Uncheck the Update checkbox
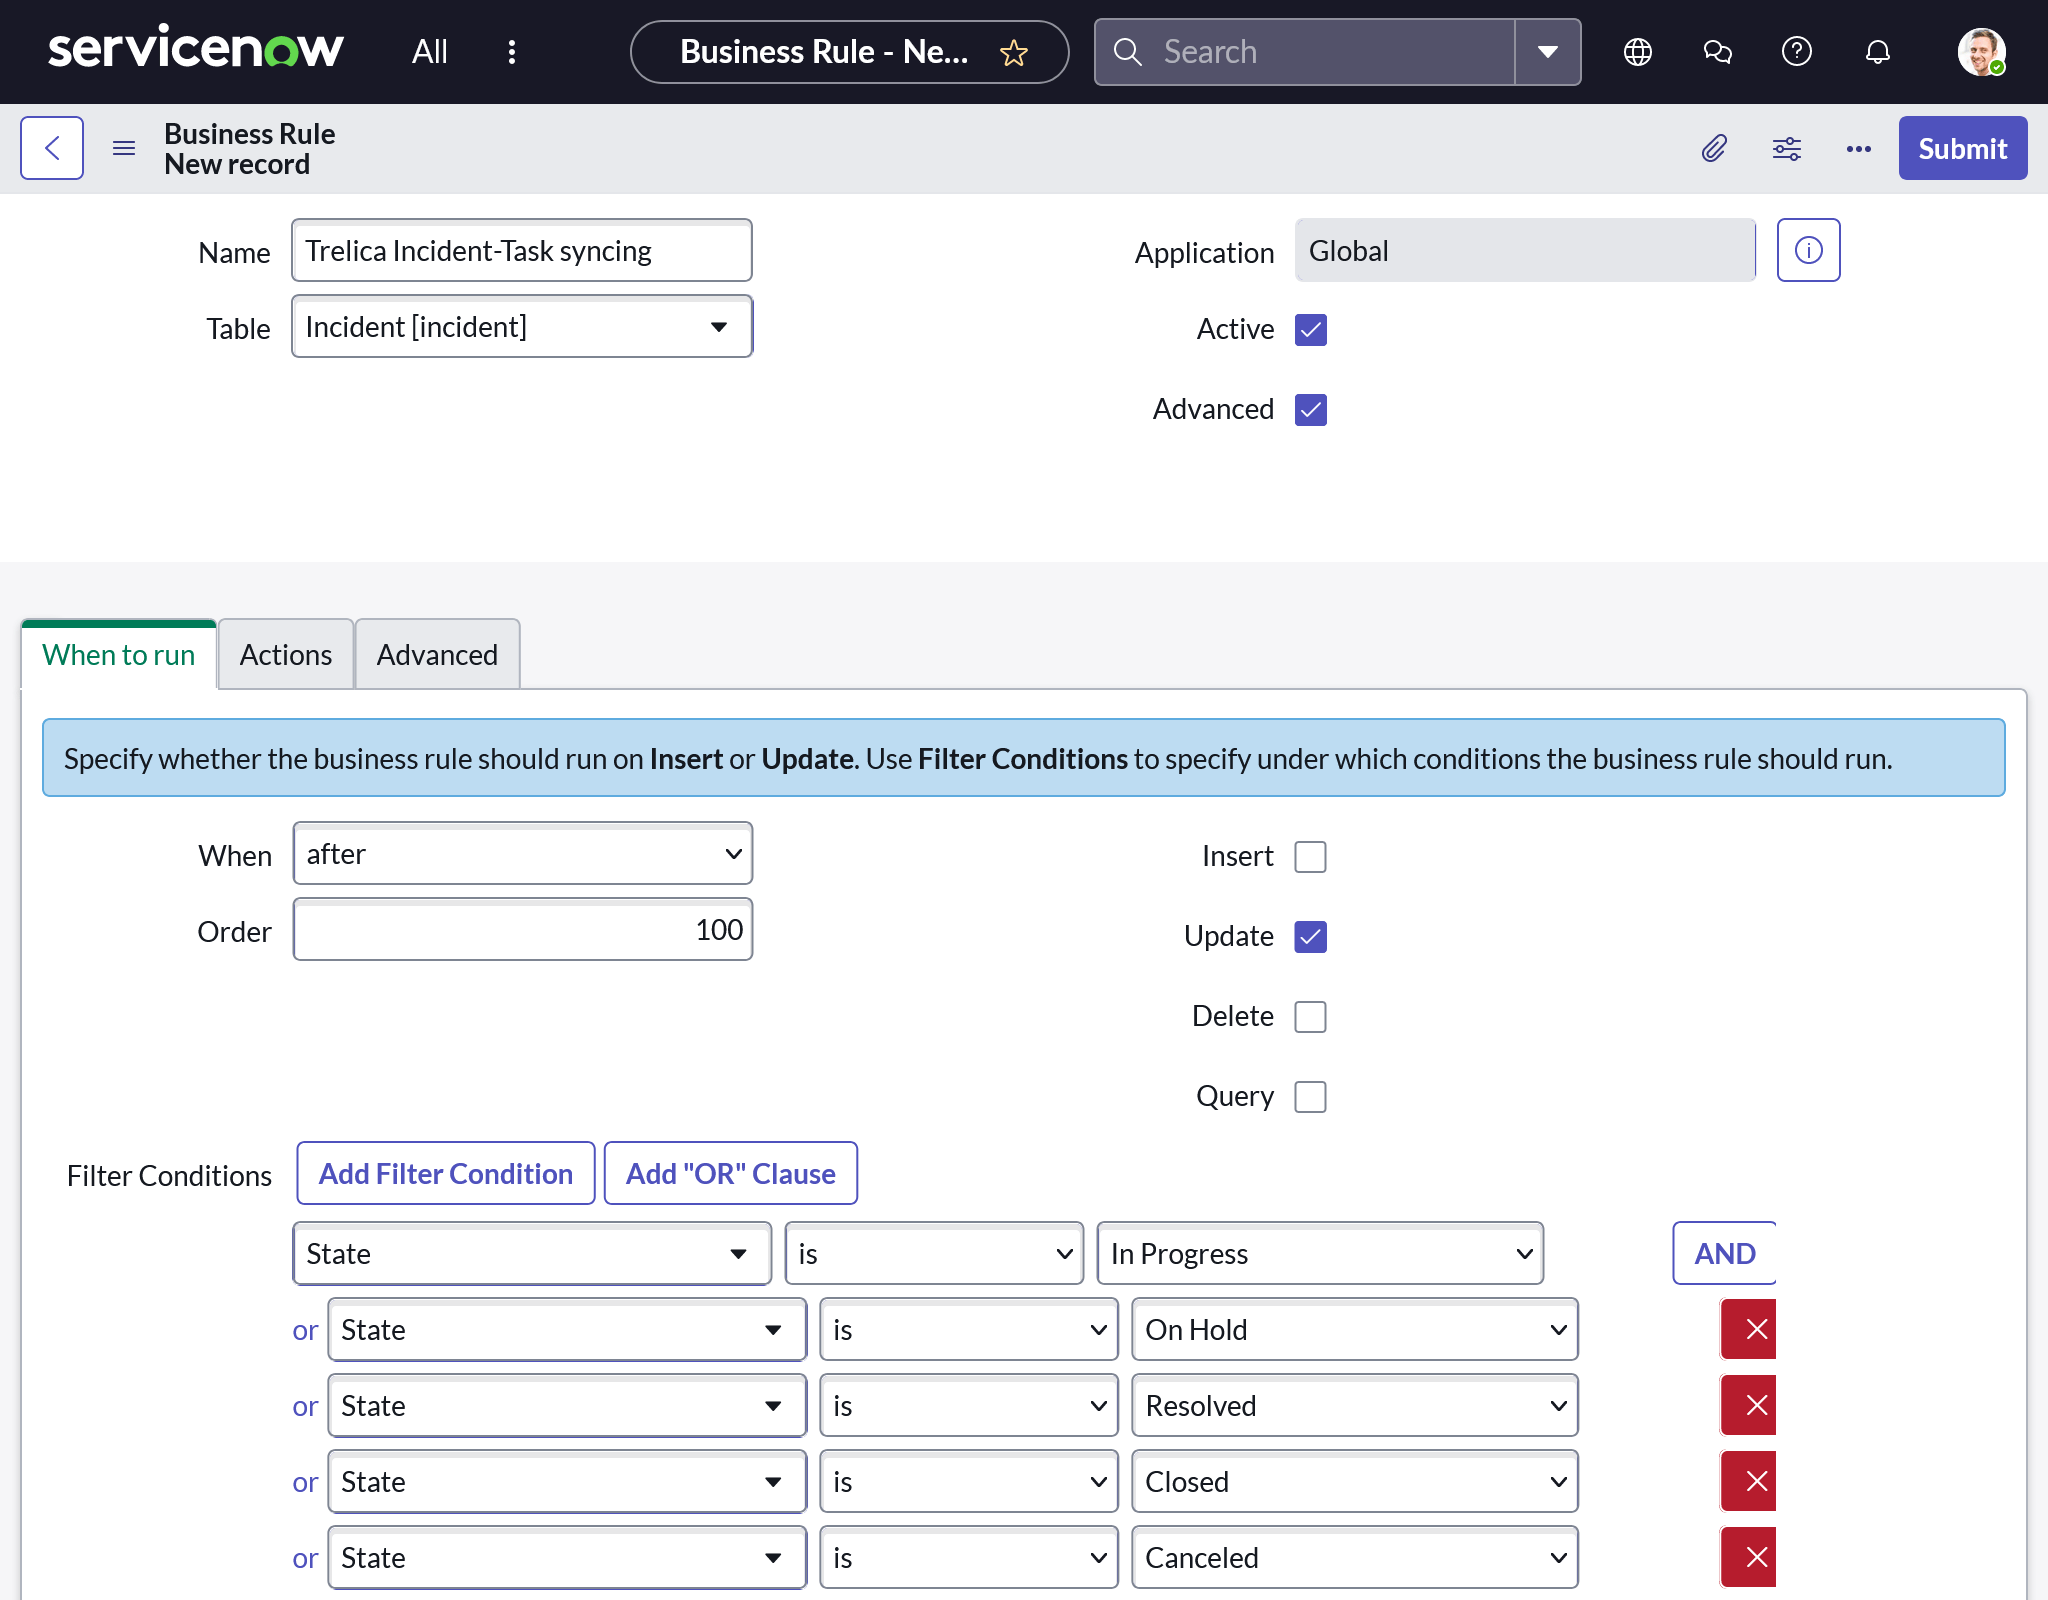This screenshot has width=2048, height=1600. click(x=1310, y=936)
